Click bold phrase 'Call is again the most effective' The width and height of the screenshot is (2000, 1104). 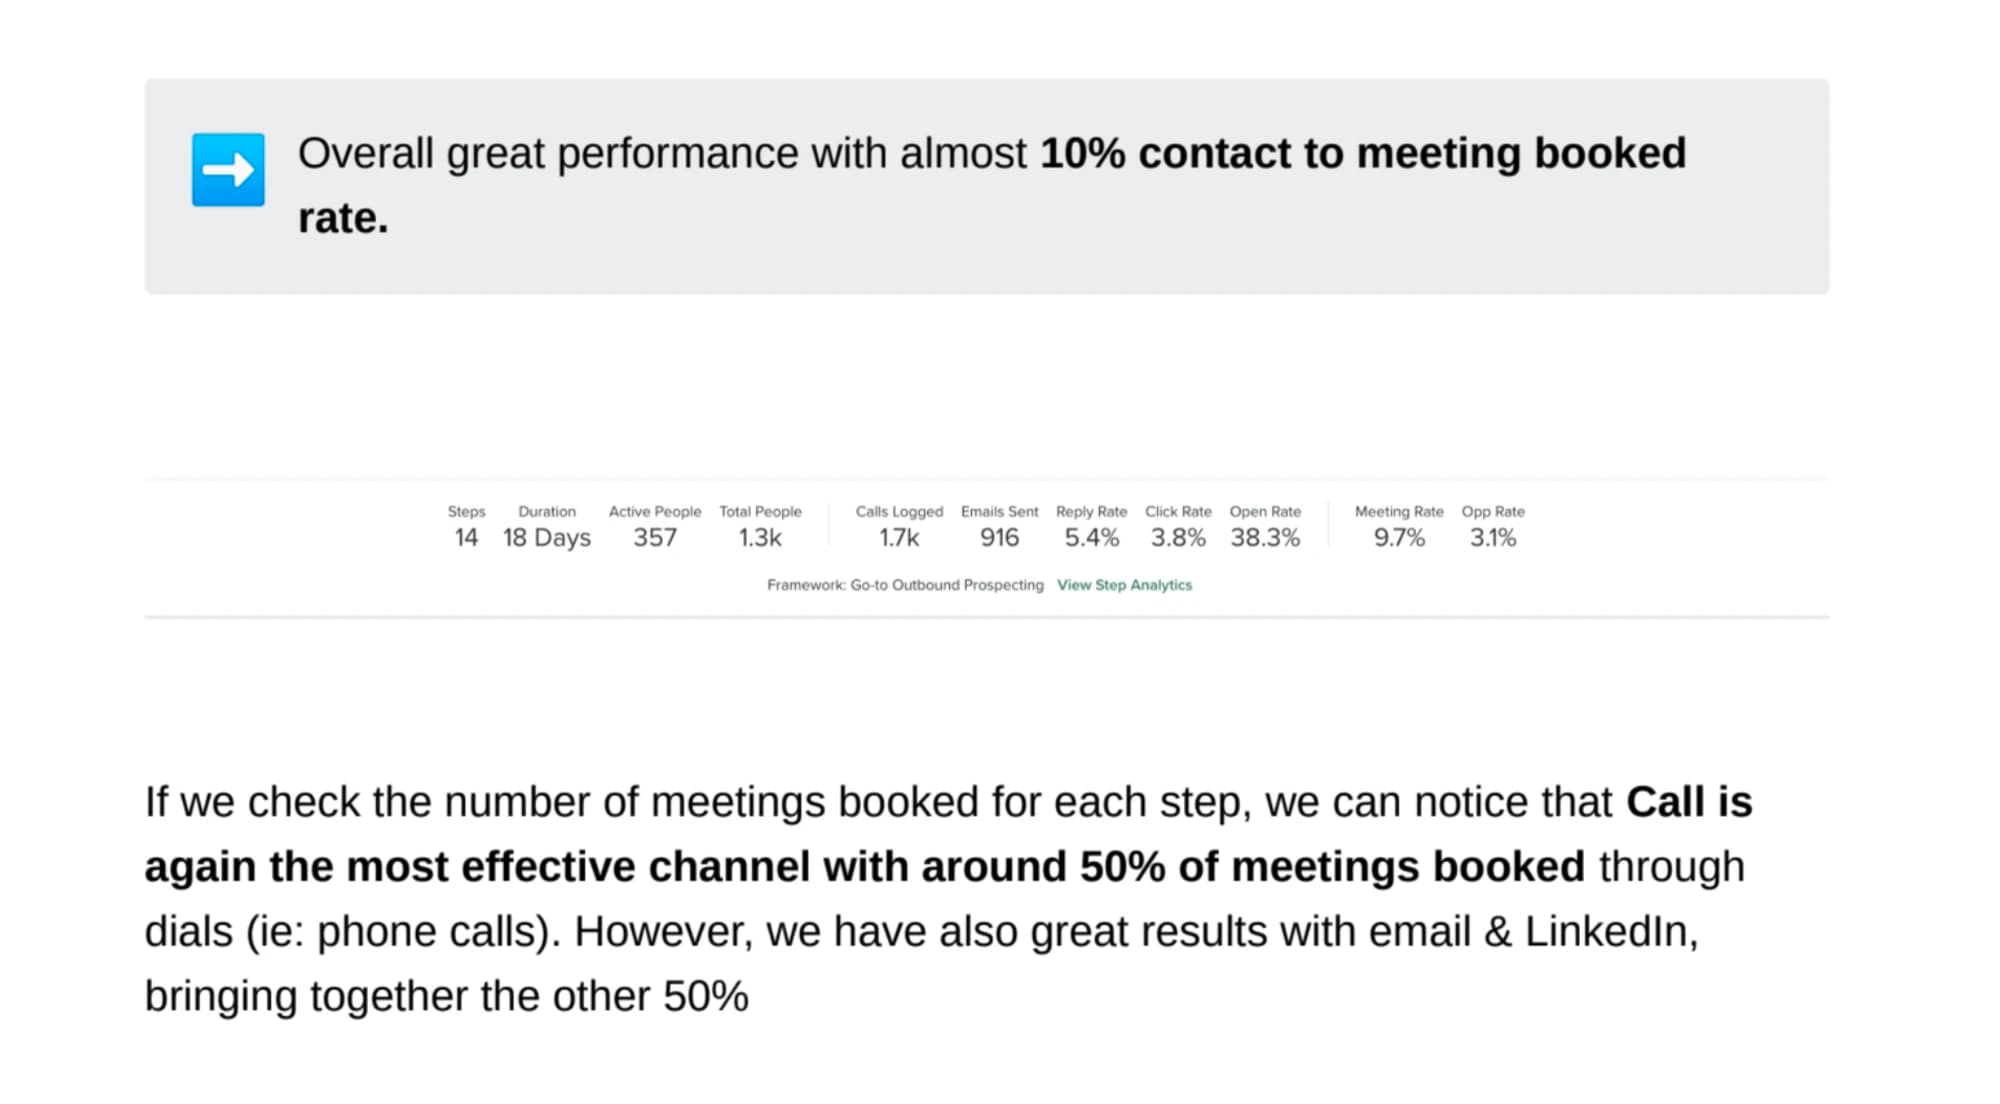tap(948, 834)
